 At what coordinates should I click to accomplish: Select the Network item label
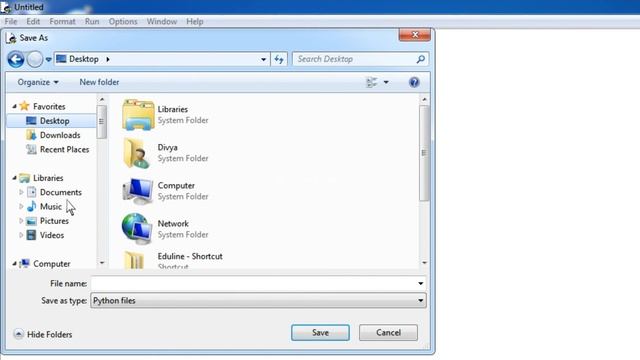[x=173, y=224]
